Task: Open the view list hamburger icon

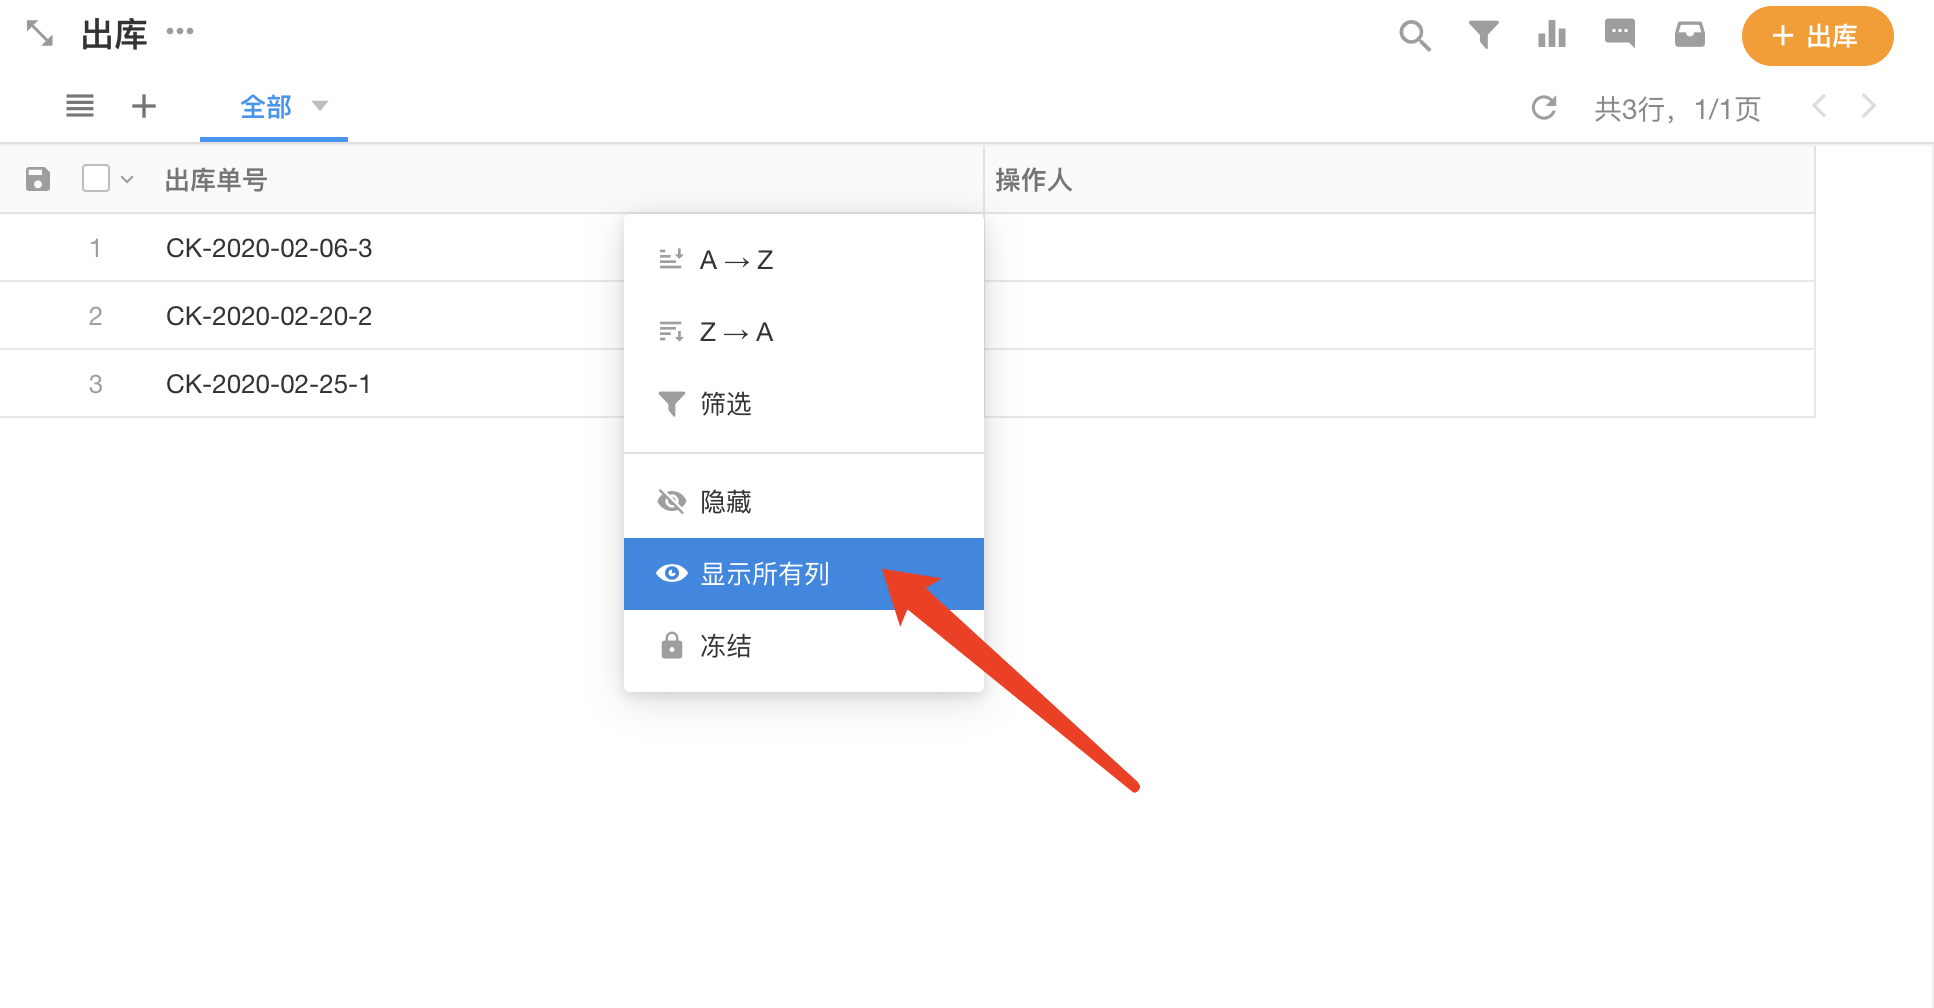Action: coord(80,106)
